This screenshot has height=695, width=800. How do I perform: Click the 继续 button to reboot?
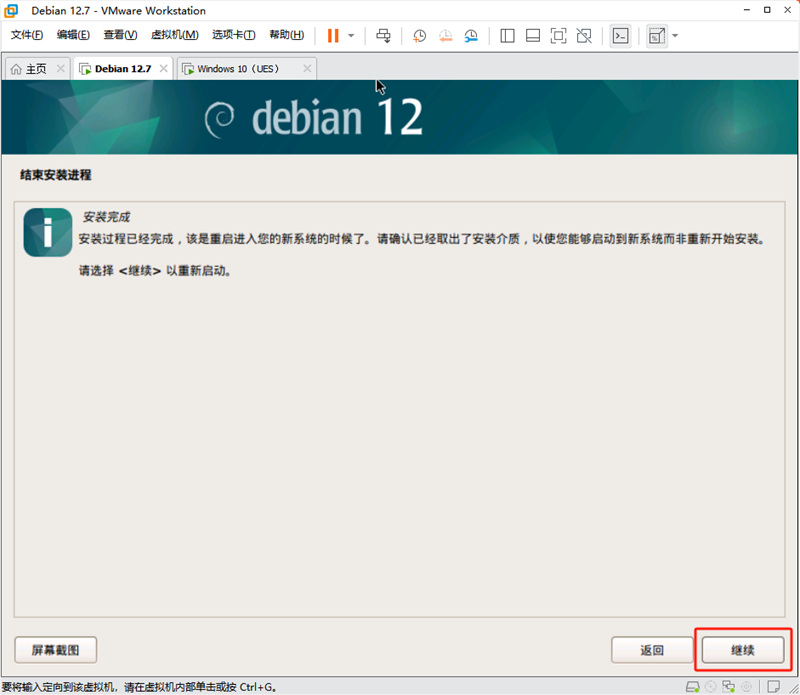click(742, 650)
